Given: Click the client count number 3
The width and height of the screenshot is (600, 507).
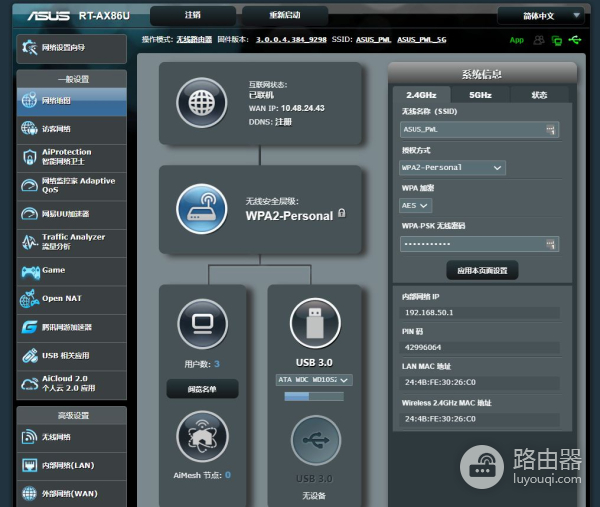Looking at the screenshot, I should 217,364.
